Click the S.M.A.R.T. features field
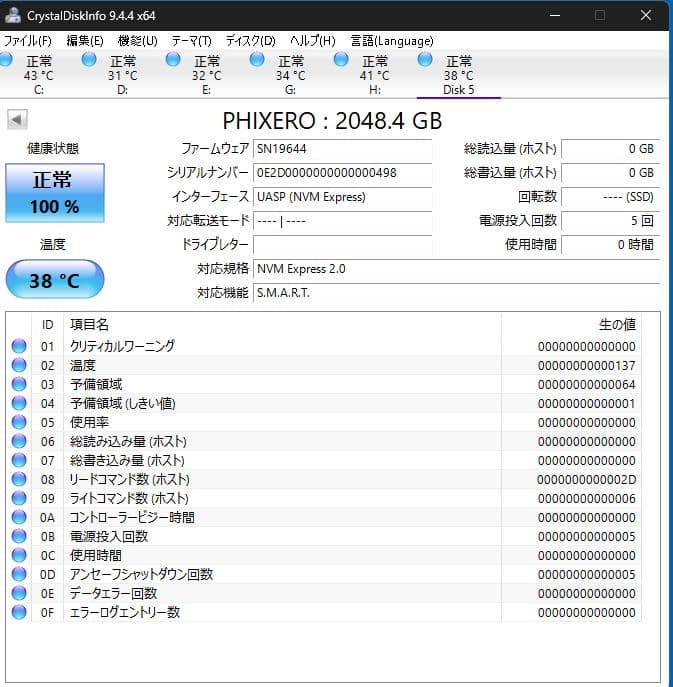 (456, 293)
